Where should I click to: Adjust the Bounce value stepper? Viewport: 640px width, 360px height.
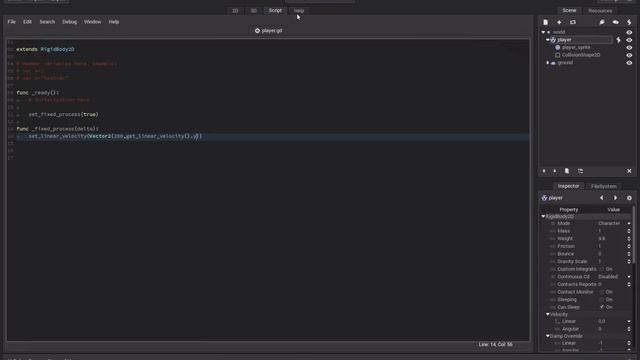pos(629,254)
